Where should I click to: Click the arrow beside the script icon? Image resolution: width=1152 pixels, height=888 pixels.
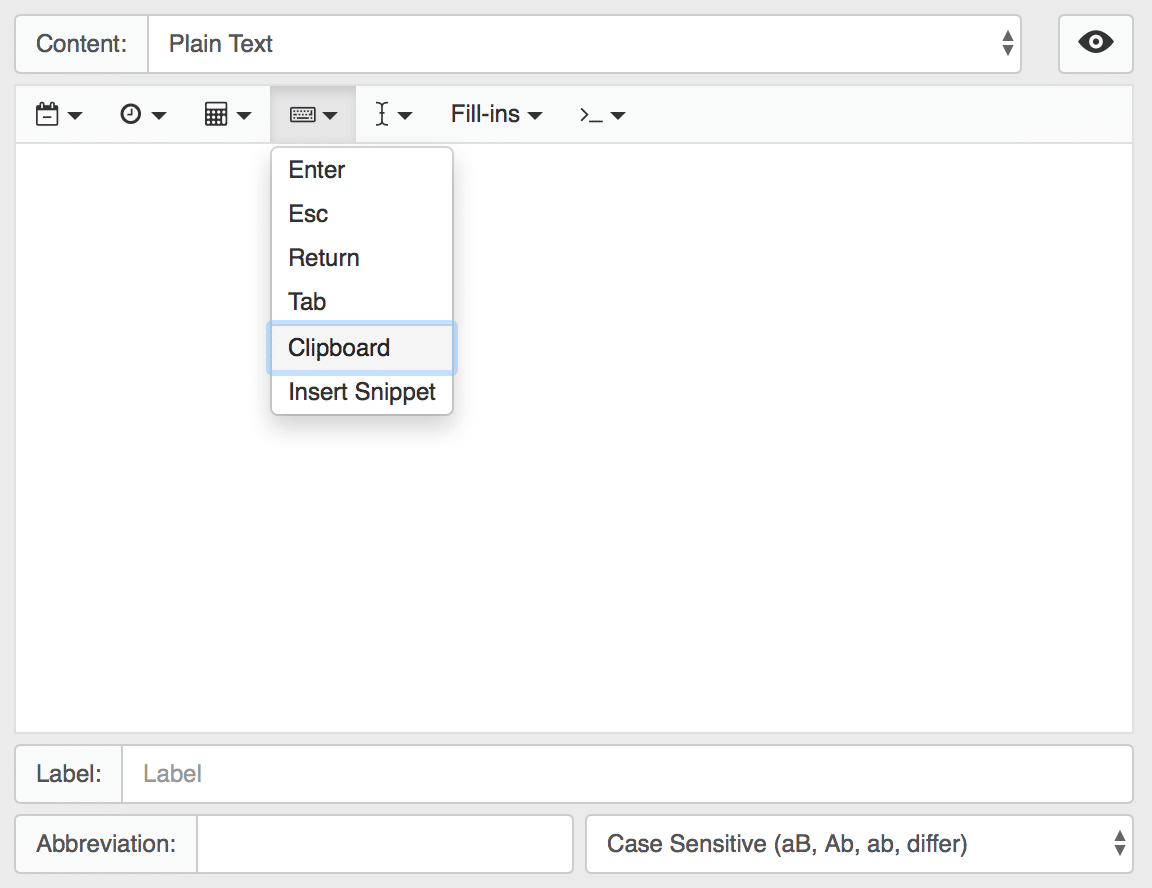(x=618, y=115)
